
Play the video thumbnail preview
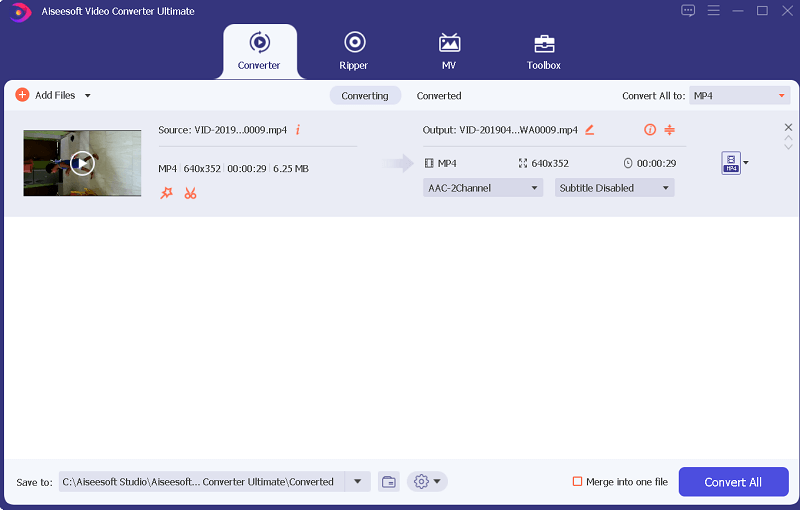(x=82, y=163)
